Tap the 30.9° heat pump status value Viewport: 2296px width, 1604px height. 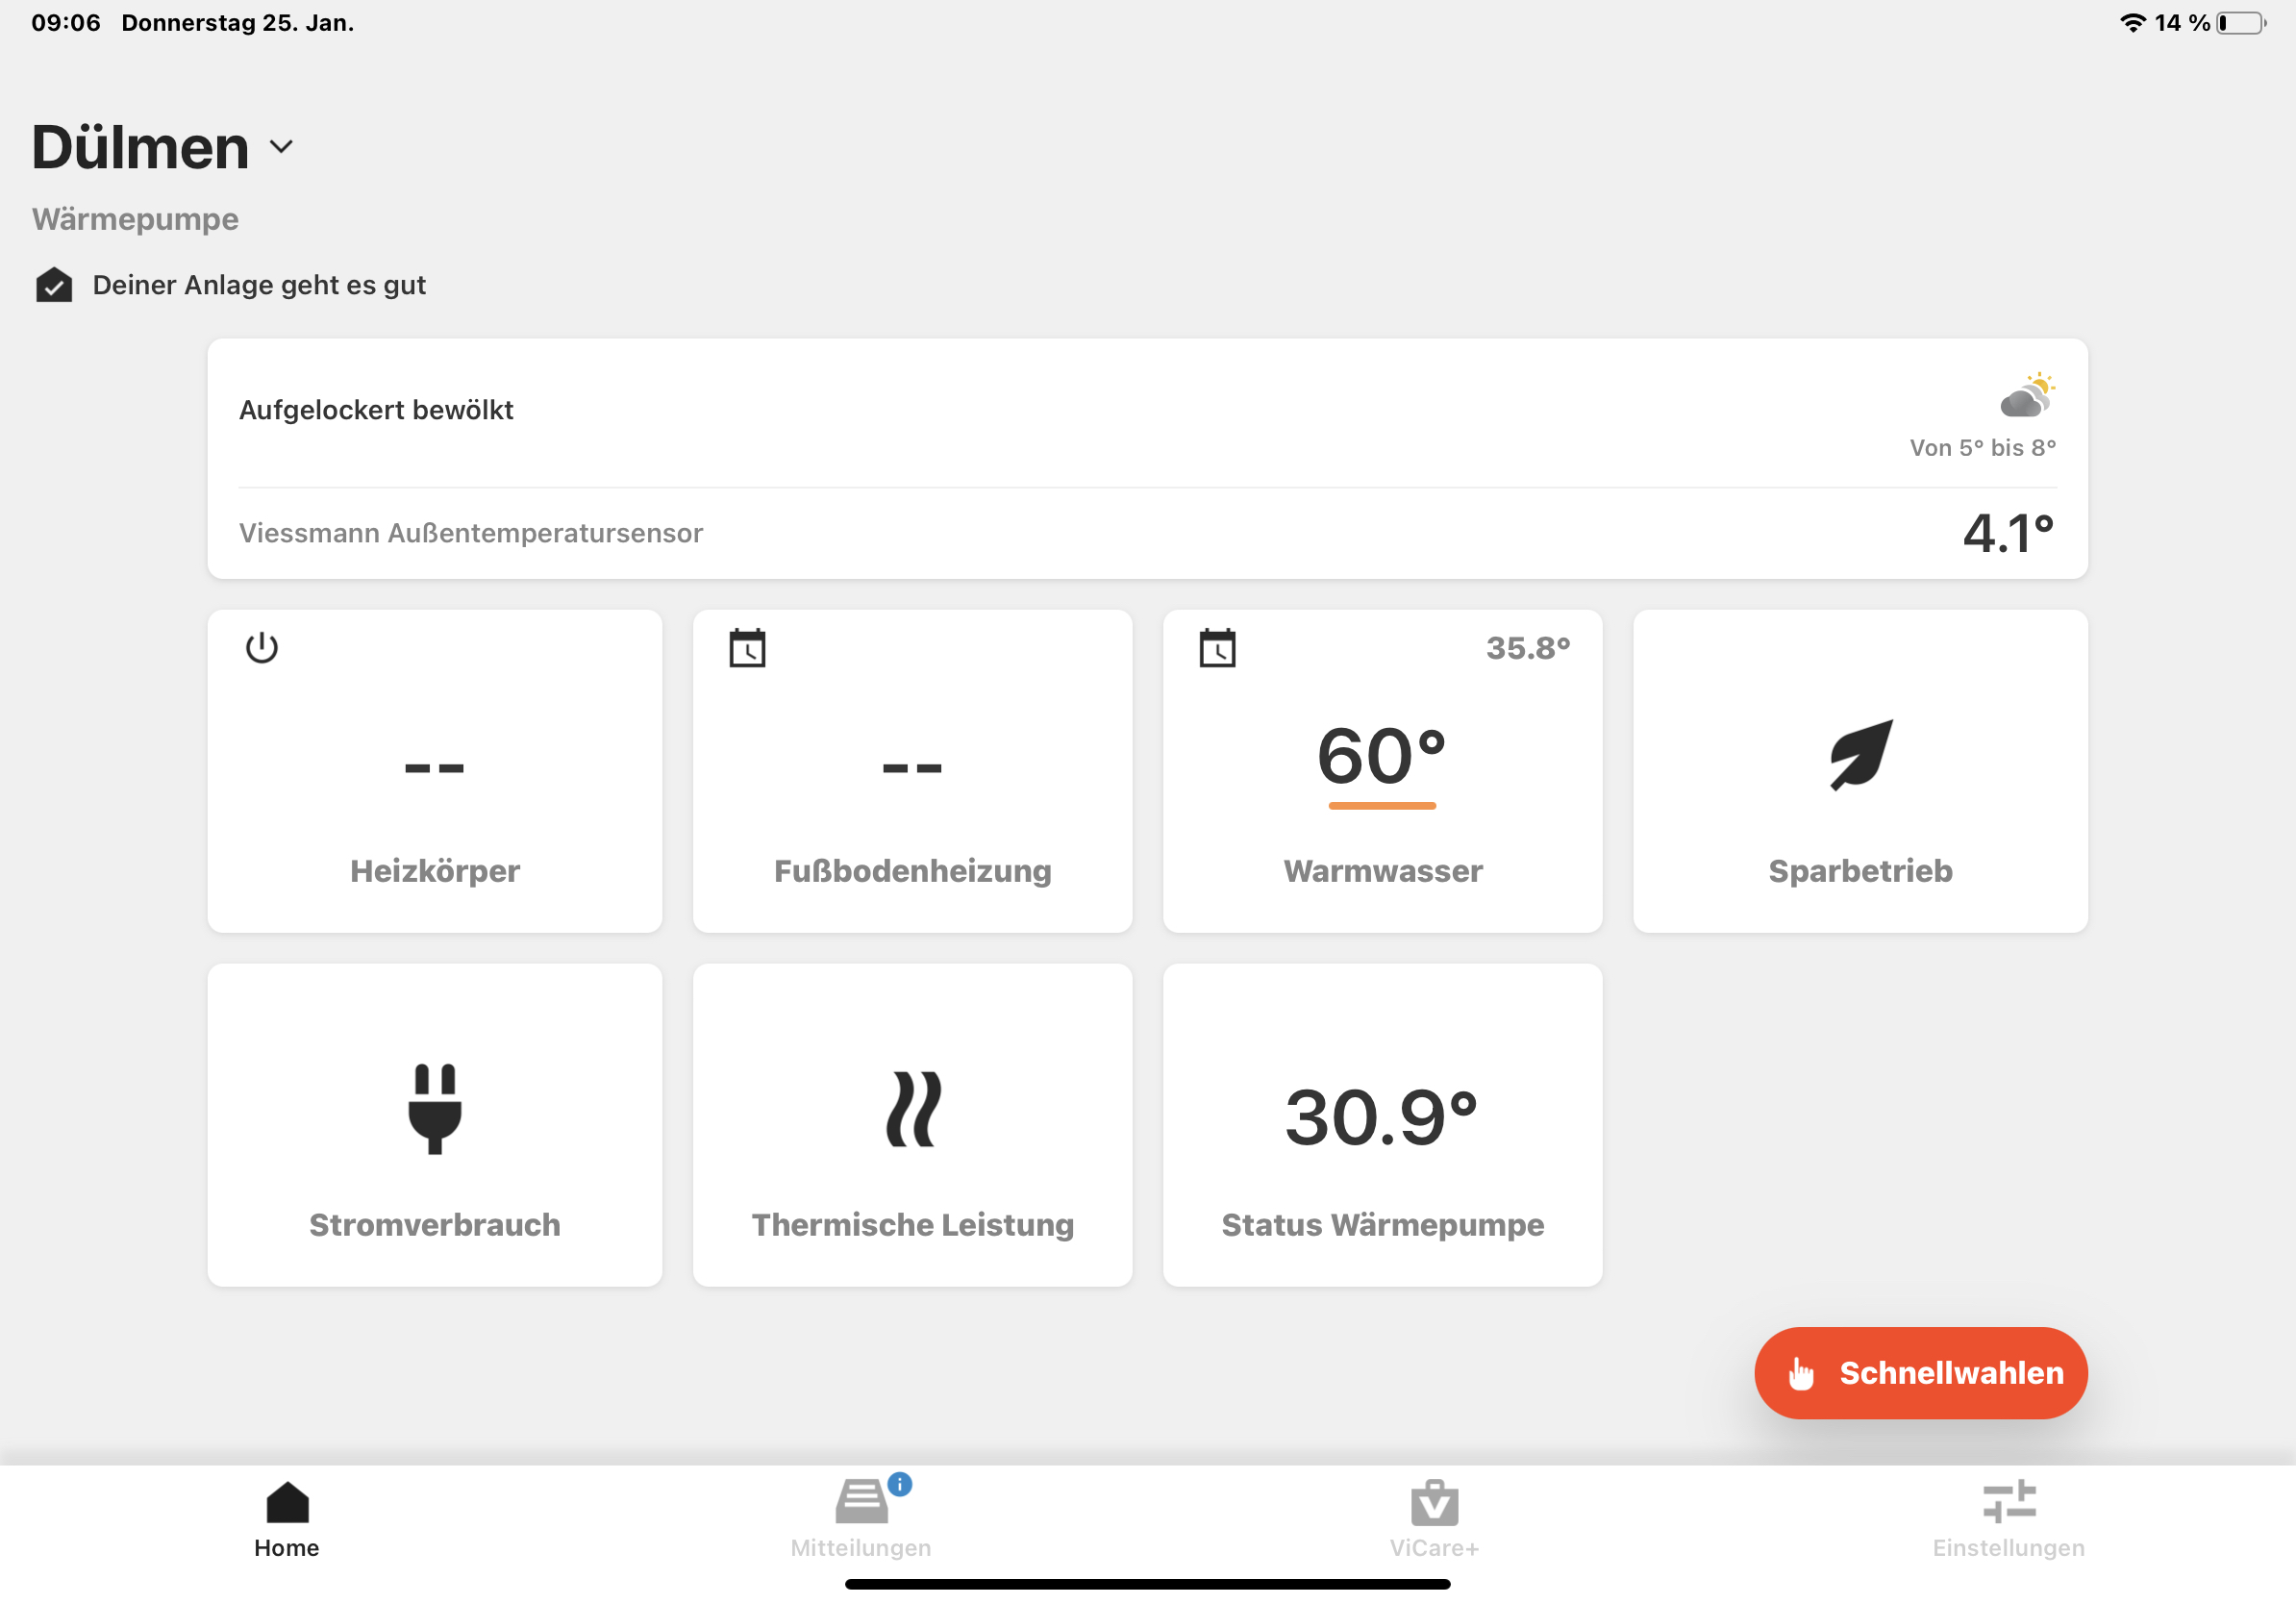pyautogui.click(x=1382, y=1117)
